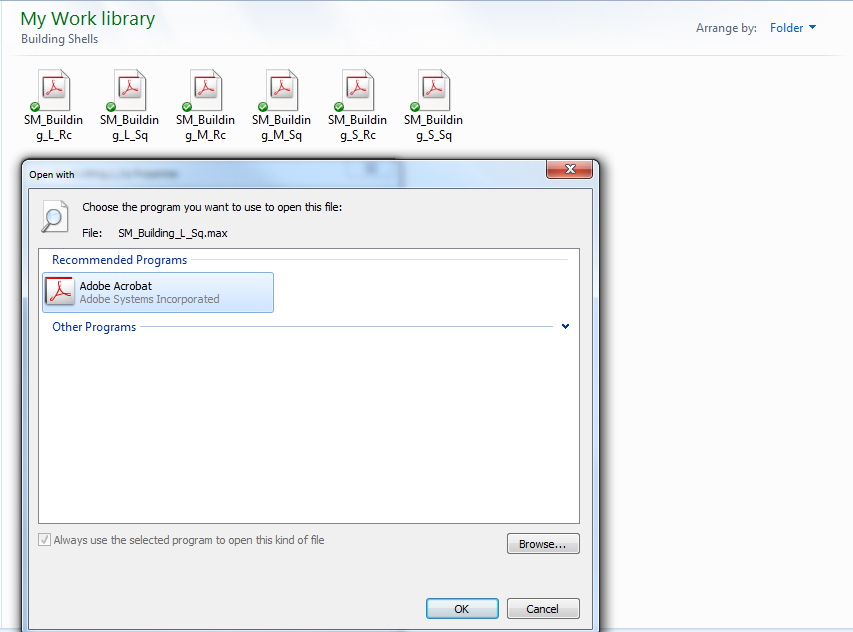Image resolution: width=853 pixels, height=632 pixels.
Task: Click the Adobe Acrobat program icon
Action: (x=59, y=291)
